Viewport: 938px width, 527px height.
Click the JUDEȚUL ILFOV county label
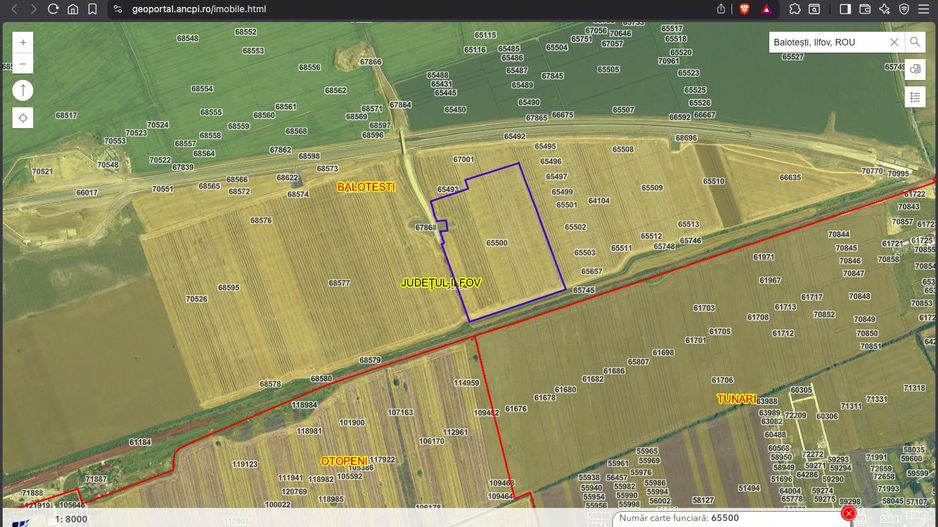pyautogui.click(x=440, y=283)
